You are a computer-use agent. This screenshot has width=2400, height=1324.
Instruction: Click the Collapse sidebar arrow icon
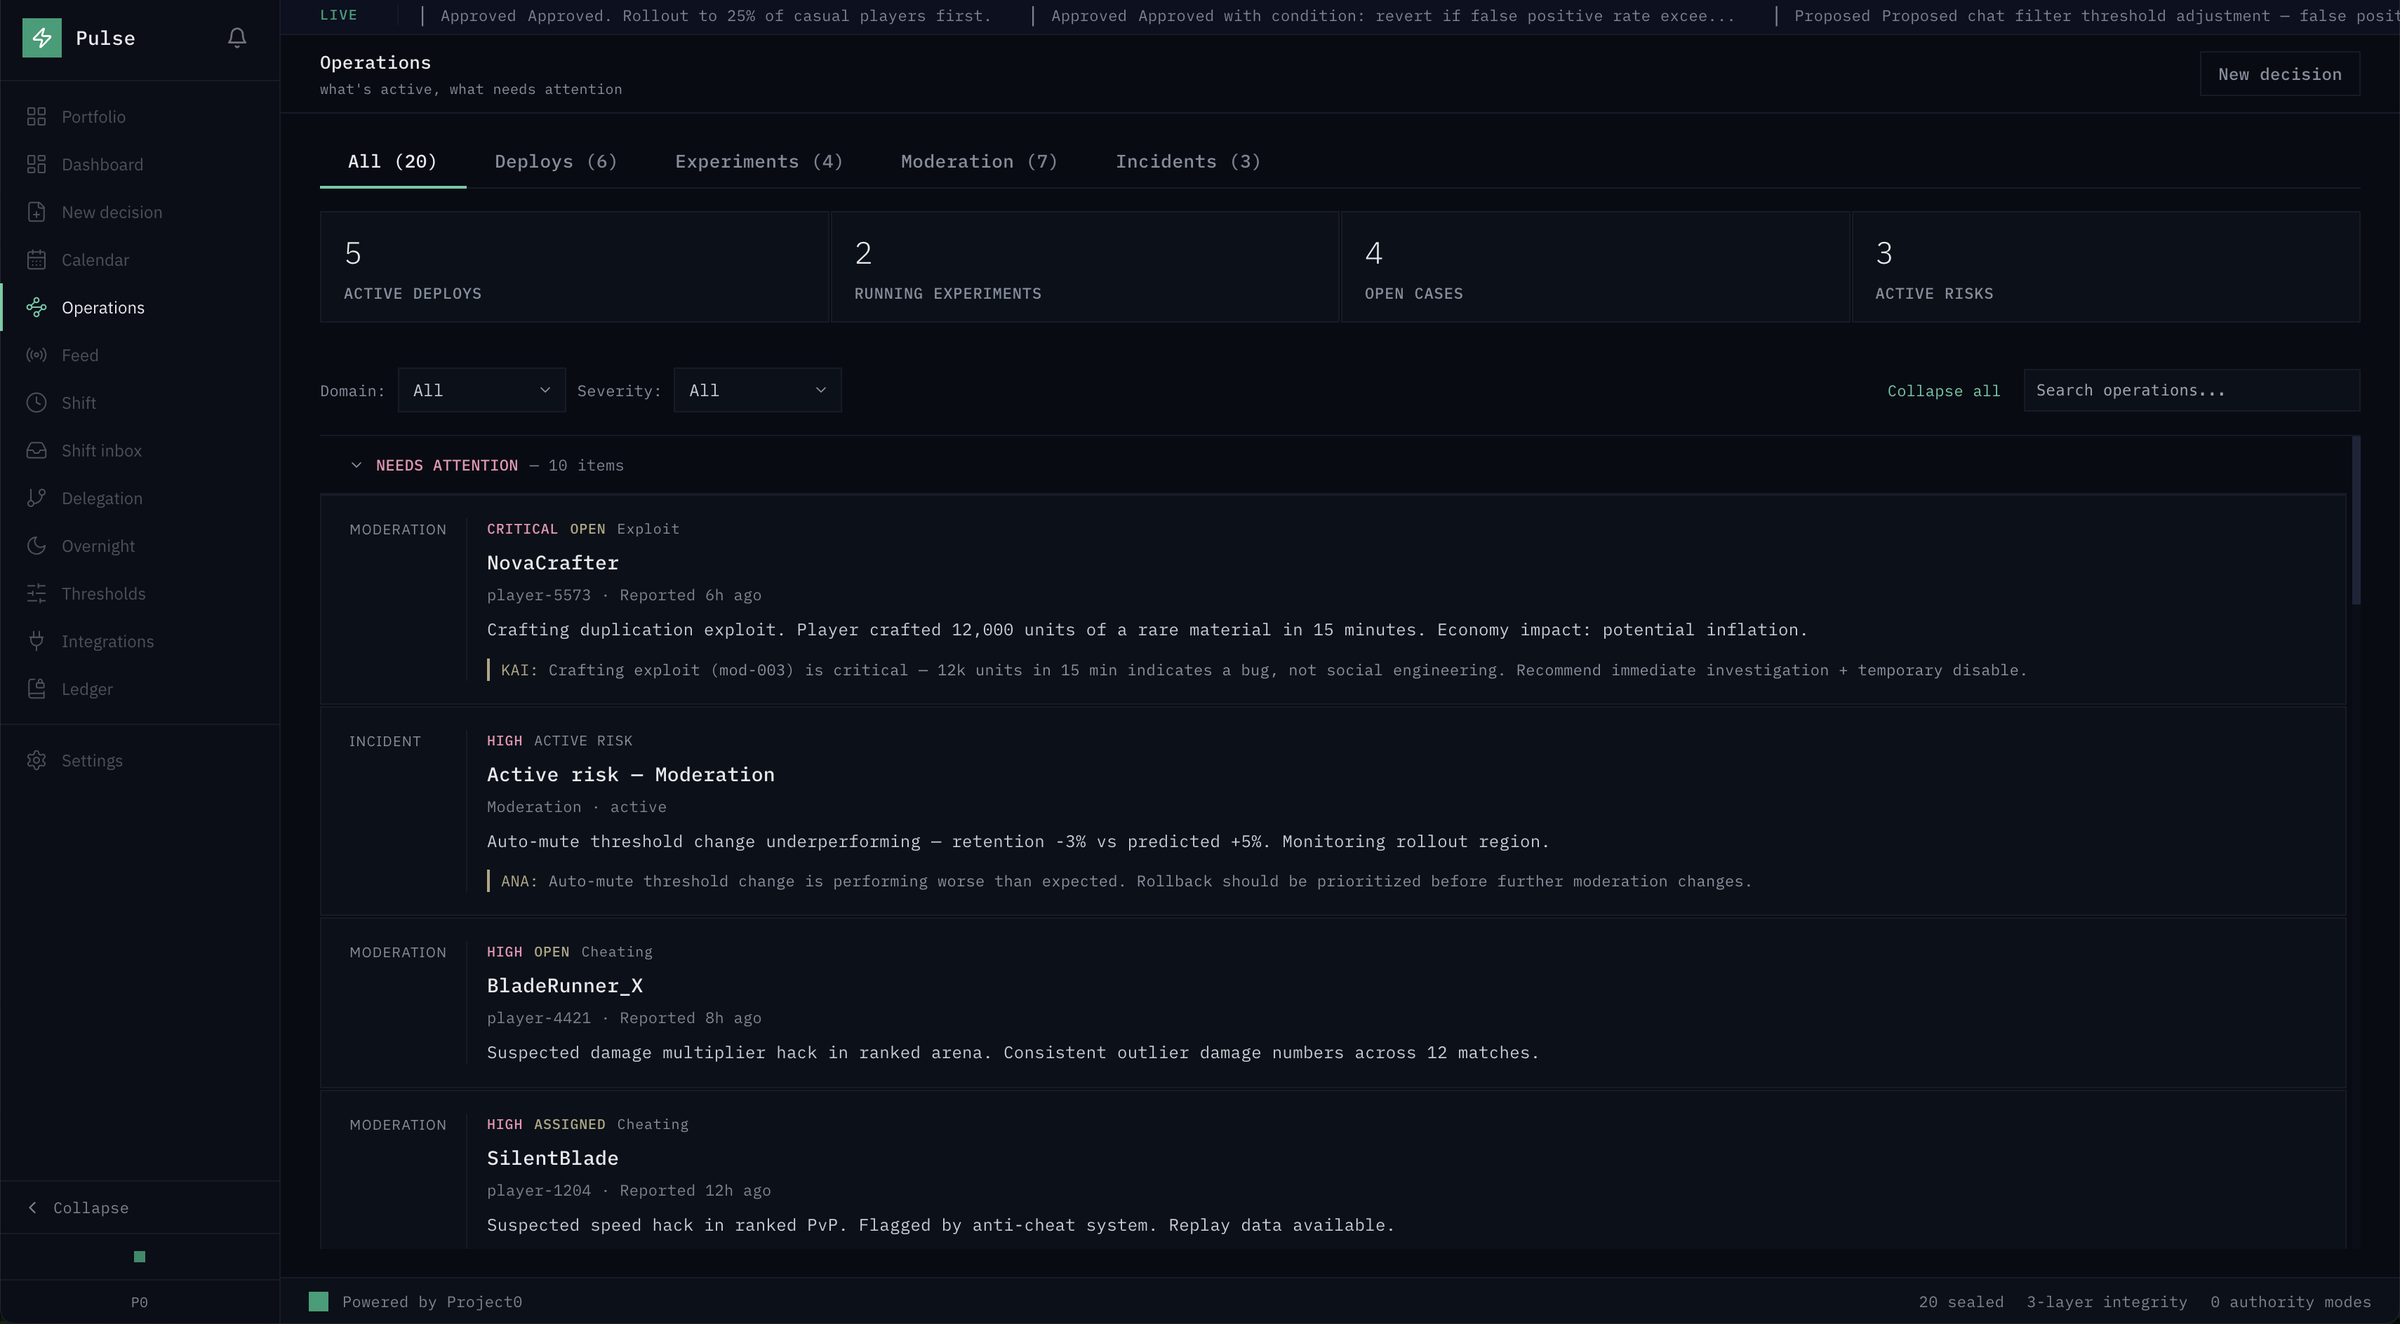click(x=33, y=1208)
